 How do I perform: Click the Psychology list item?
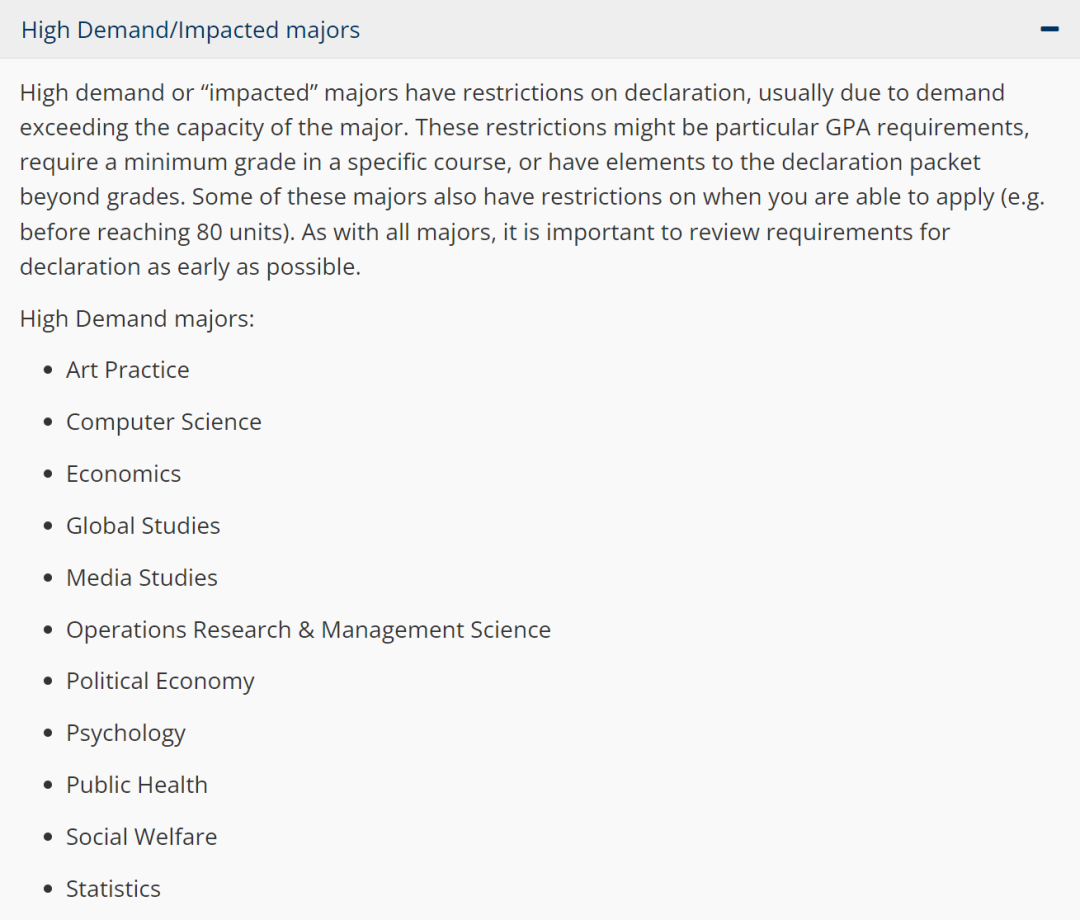pos(126,734)
